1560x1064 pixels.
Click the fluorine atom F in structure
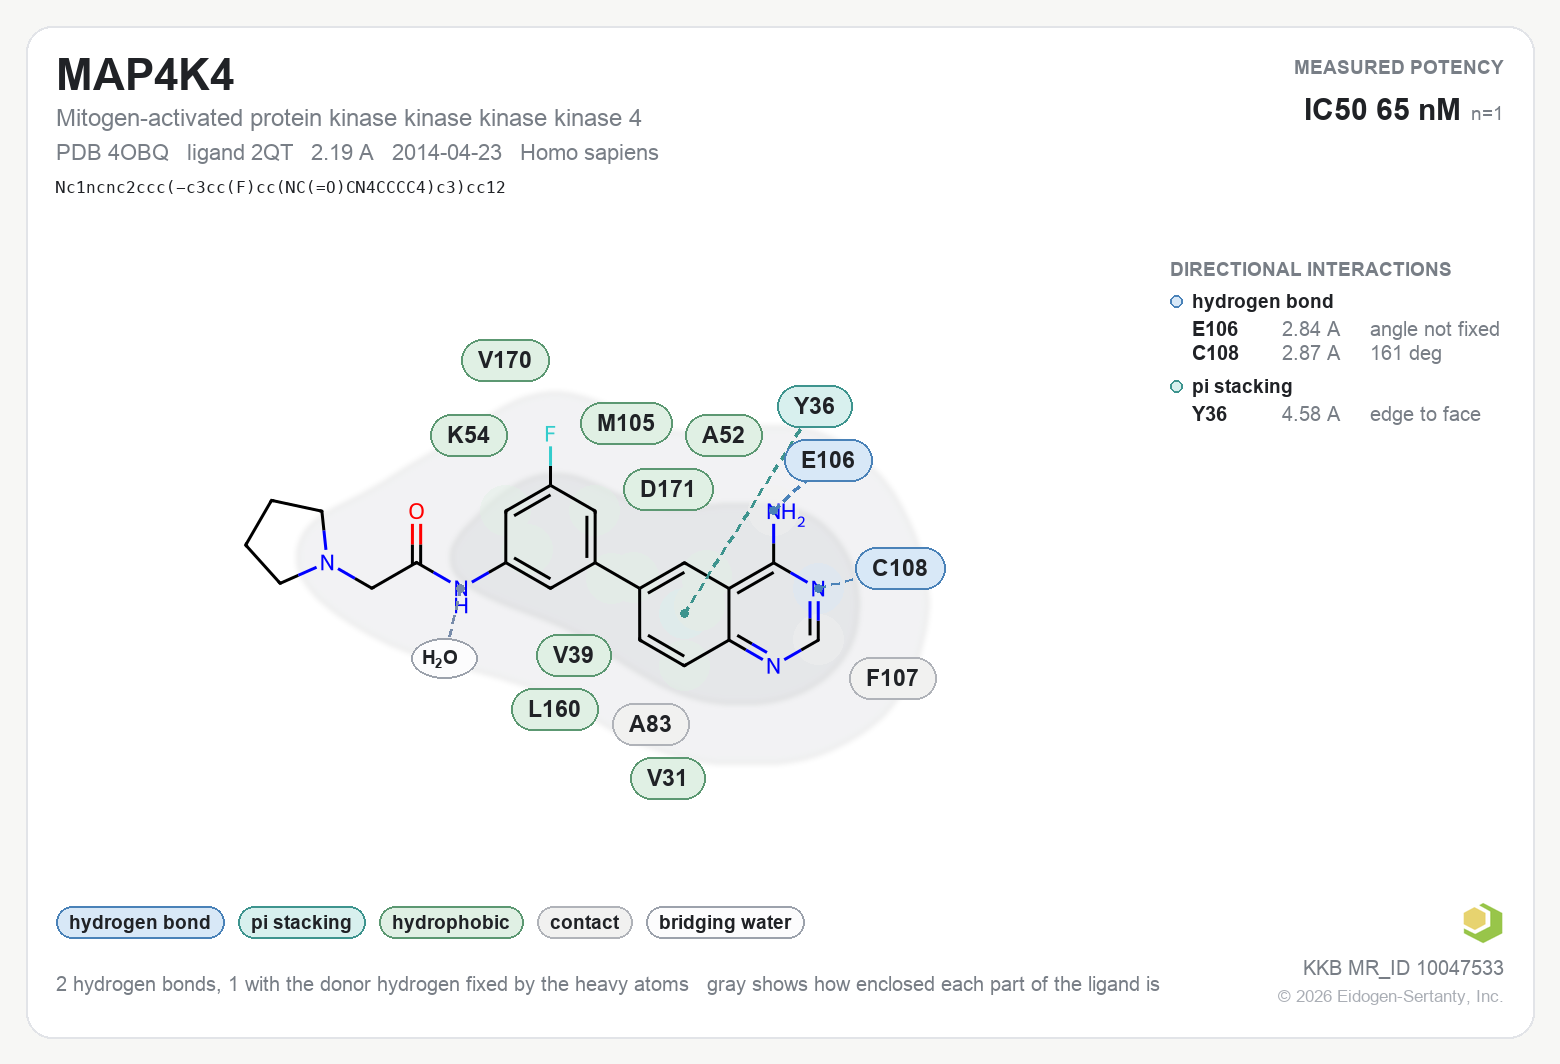point(550,434)
